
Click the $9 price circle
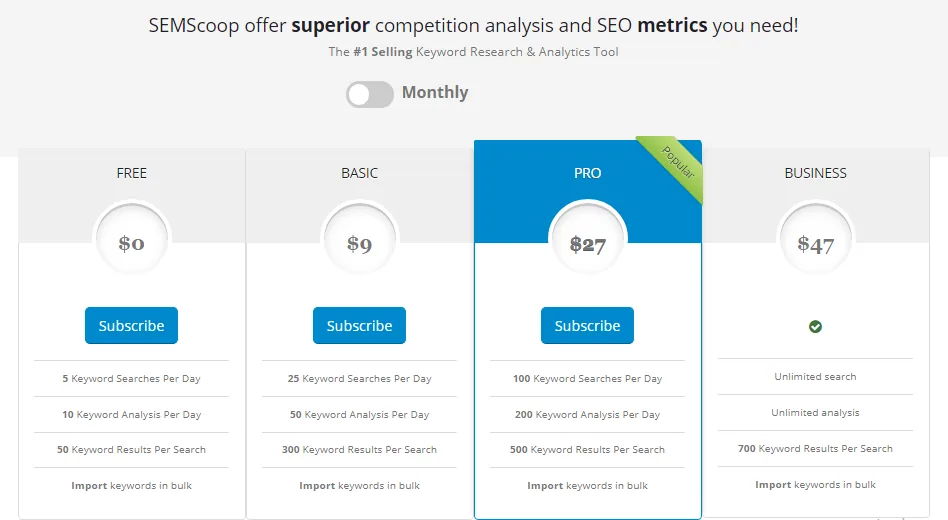pos(359,243)
